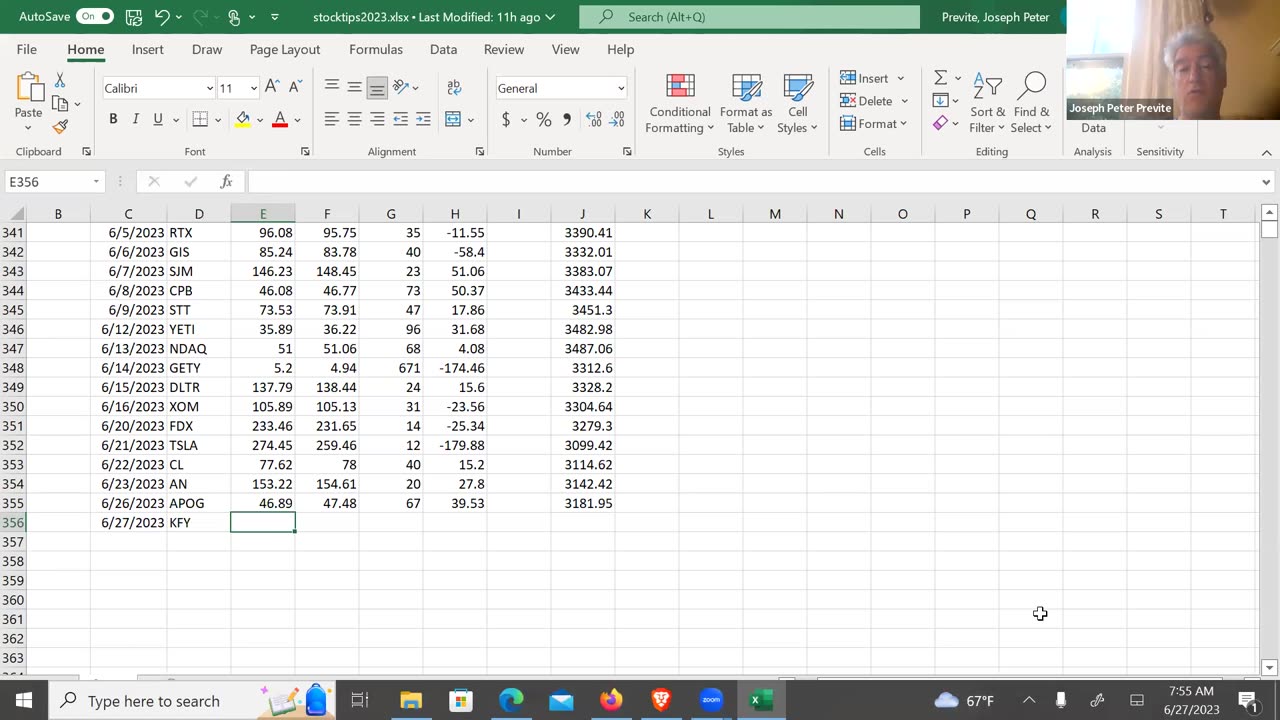This screenshot has height=720, width=1280.
Task: Open the Merge & Center button
Action: point(454,119)
